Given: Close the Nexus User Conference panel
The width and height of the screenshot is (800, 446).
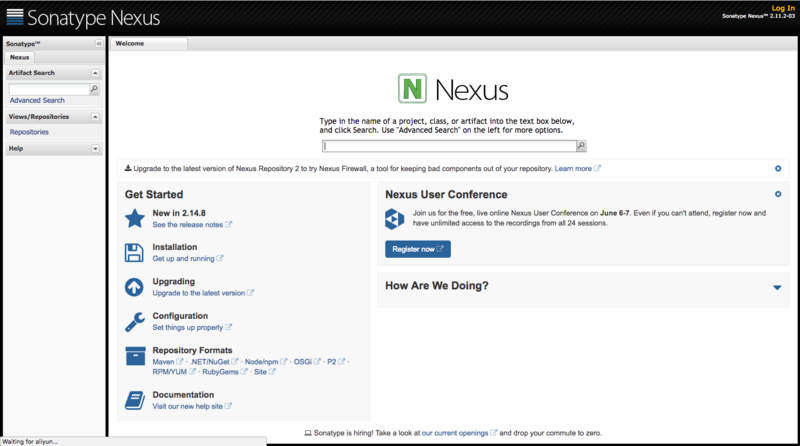Looking at the screenshot, I should point(778,194).
